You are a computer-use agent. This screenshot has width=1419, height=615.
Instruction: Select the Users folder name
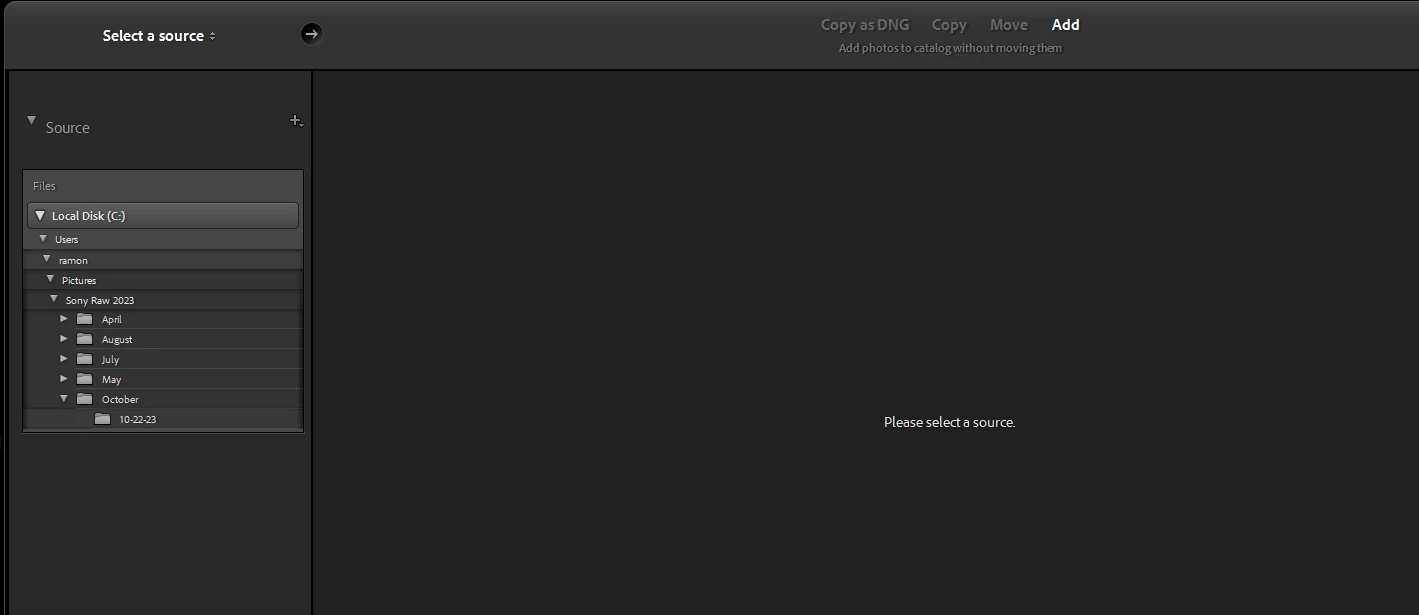coord(66,240)
